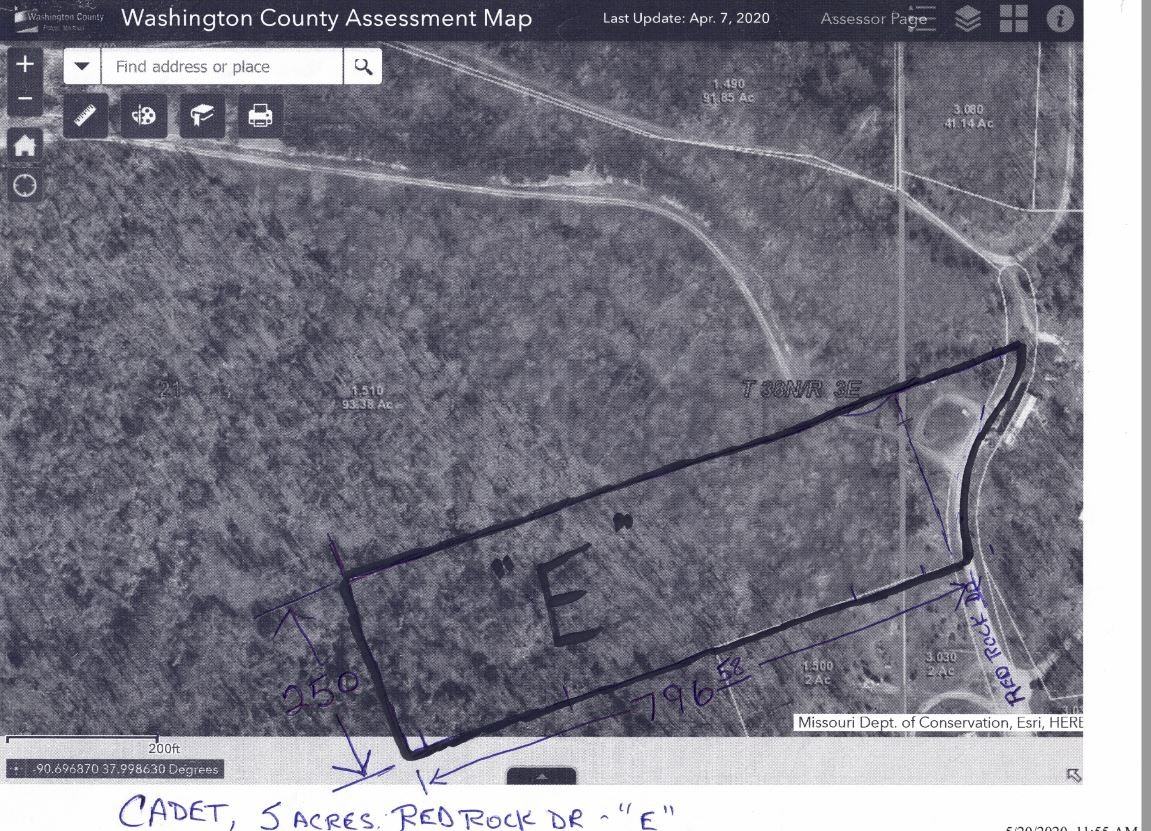The image size is (1151, 831).
Task: Open the Basemap Gallery grid
Action: [x=1013, y=19]
